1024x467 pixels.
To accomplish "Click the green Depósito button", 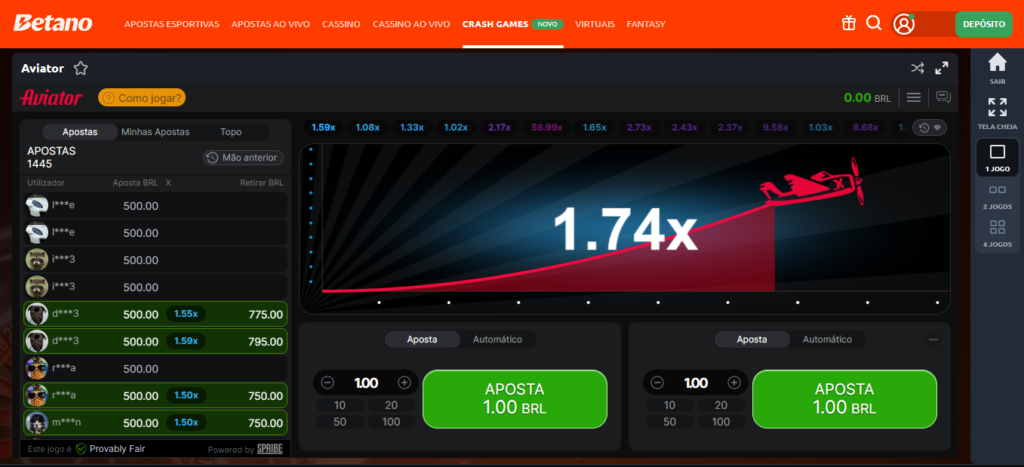I will [x=984, y=24].
